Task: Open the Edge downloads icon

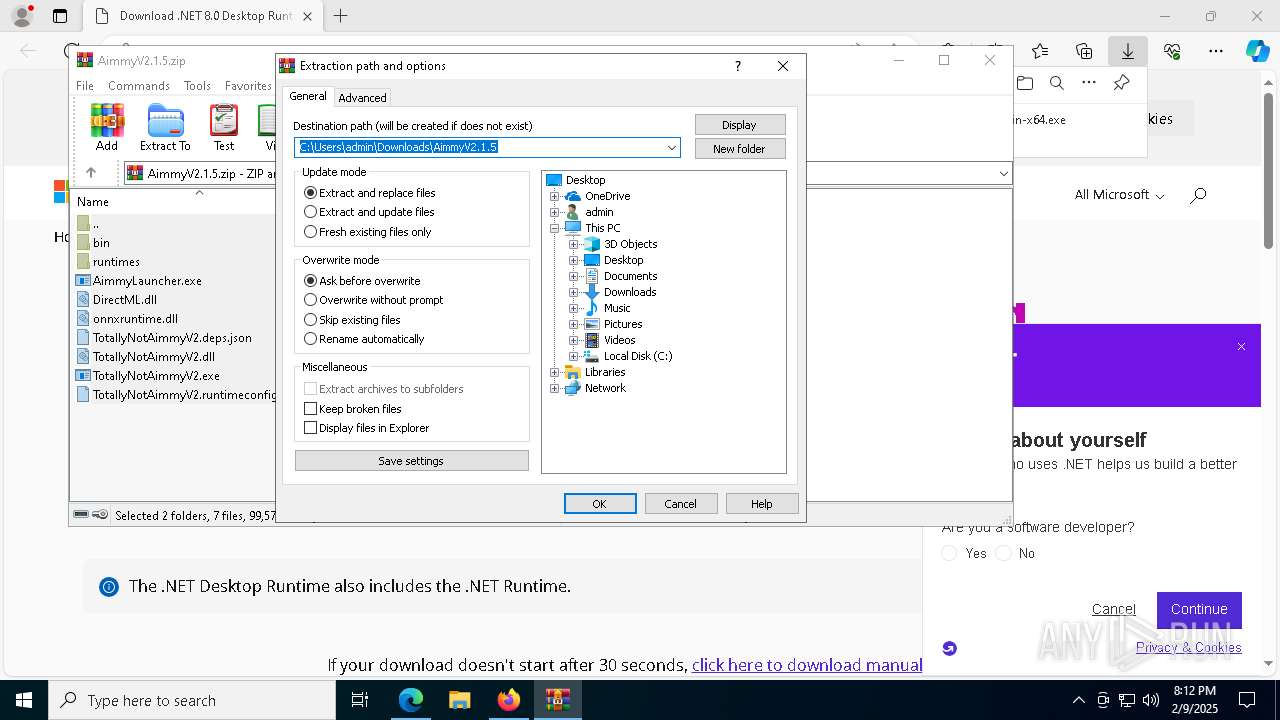Action: pos(1127,51)
